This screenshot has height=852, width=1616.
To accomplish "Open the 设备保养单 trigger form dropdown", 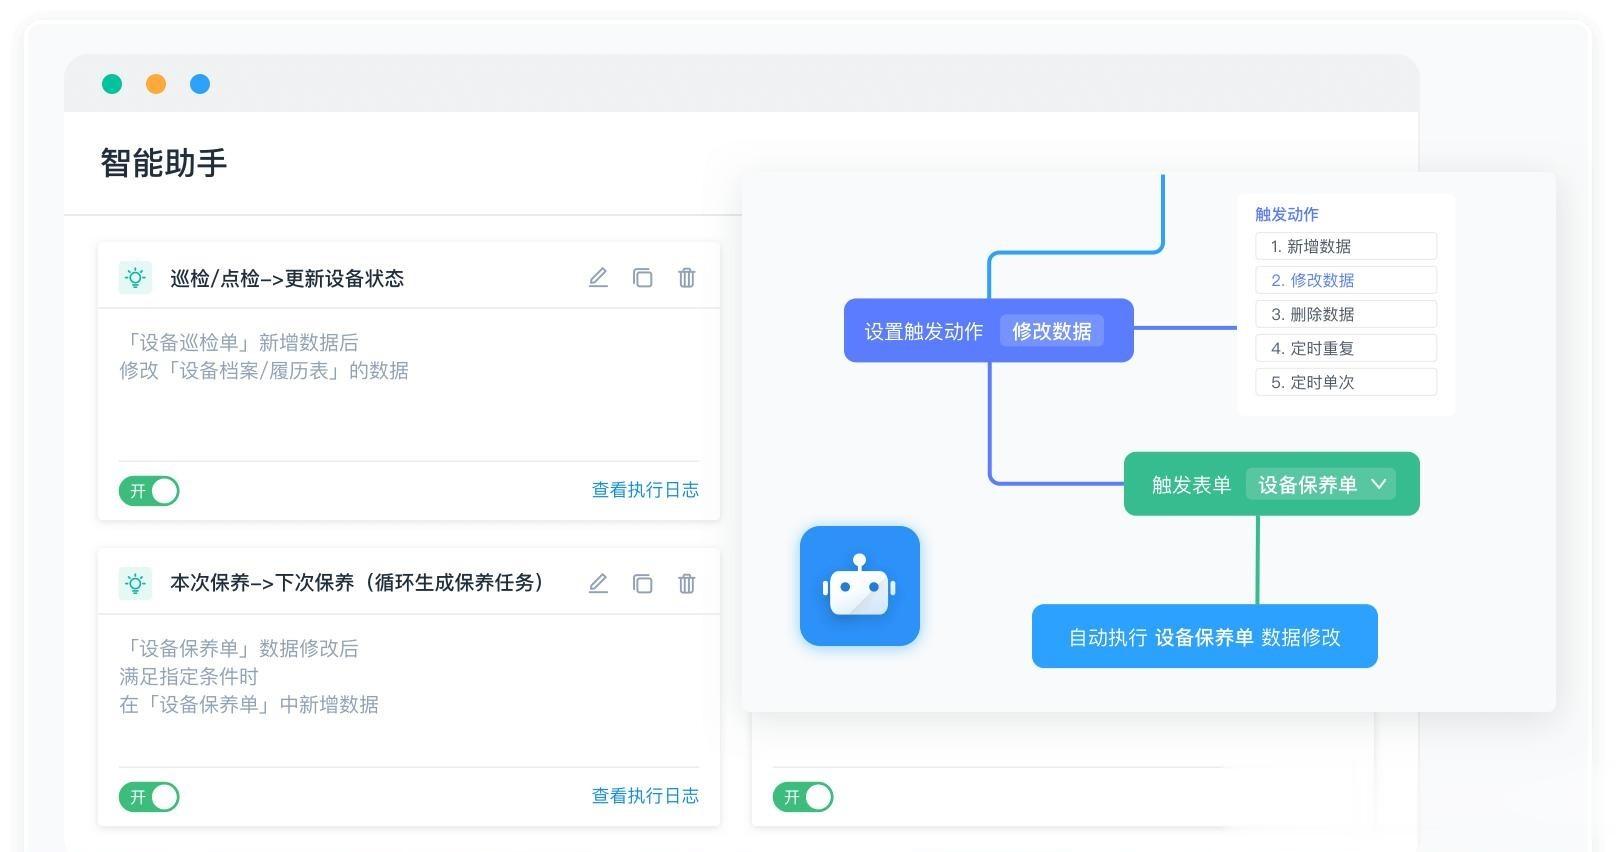I will (1323, 485).
